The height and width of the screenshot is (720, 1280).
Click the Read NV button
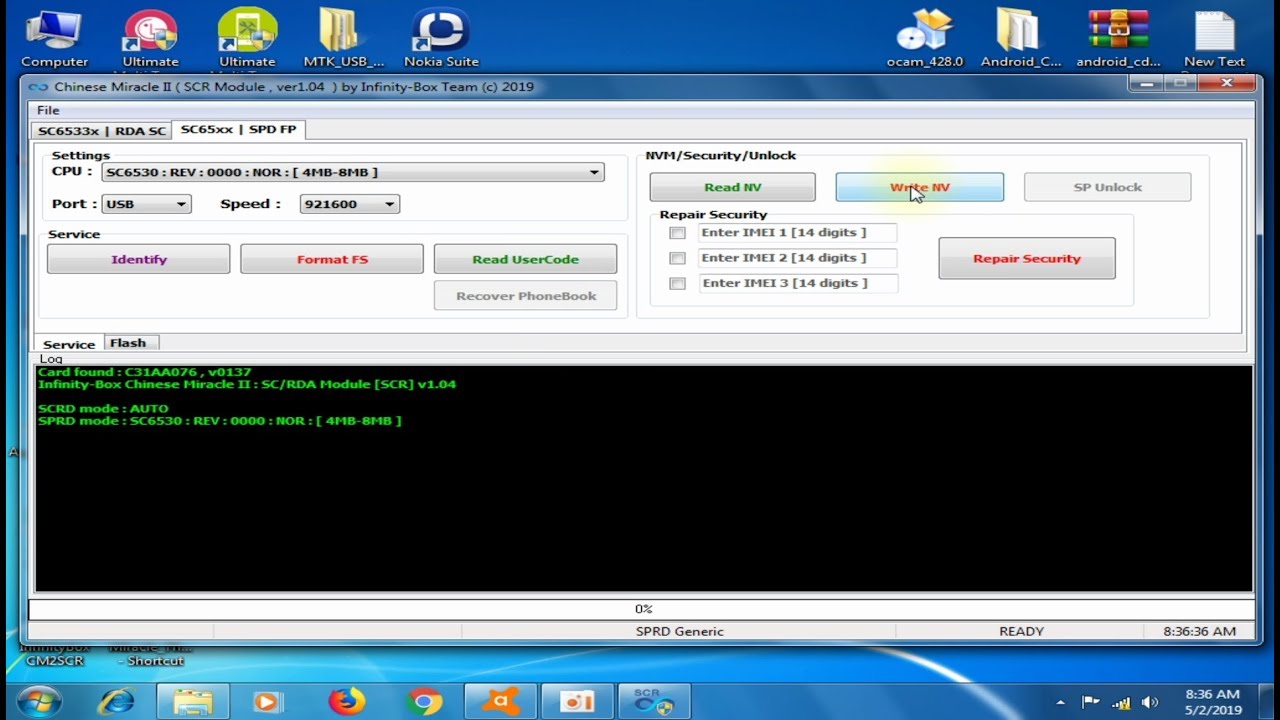pyautogui.click(x=732, y=187)
